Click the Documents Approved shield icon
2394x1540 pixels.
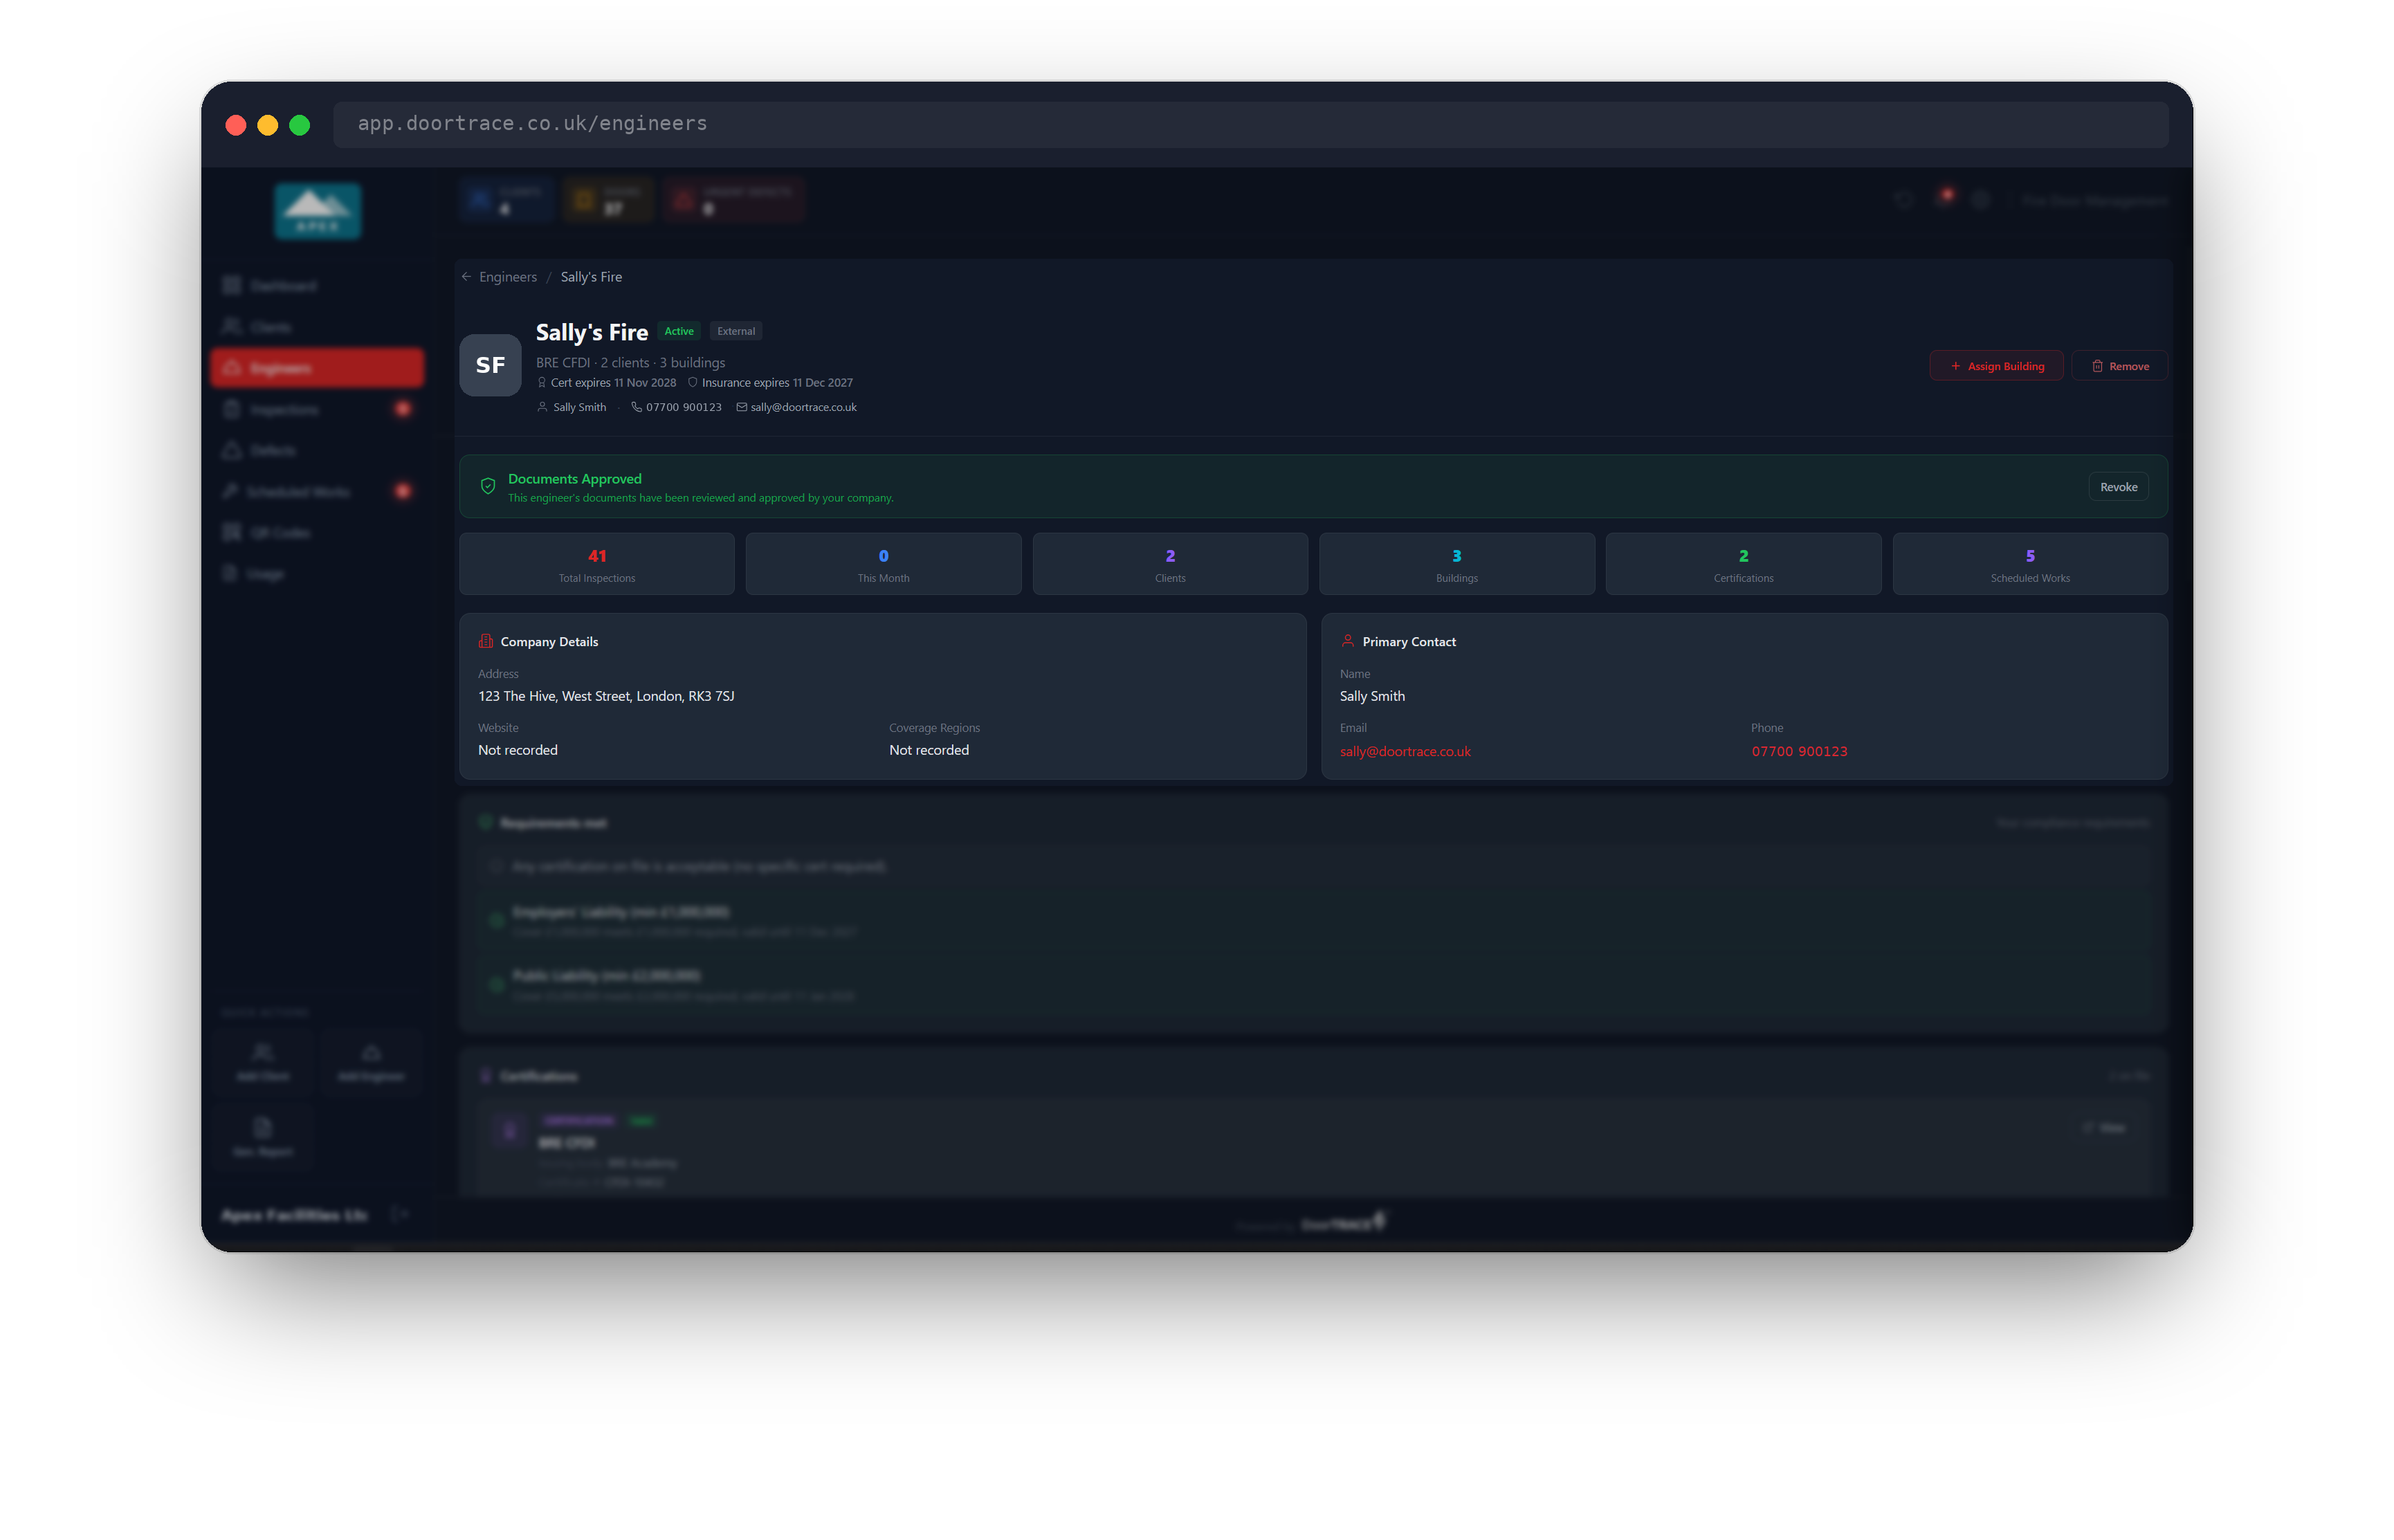[488, 486]
